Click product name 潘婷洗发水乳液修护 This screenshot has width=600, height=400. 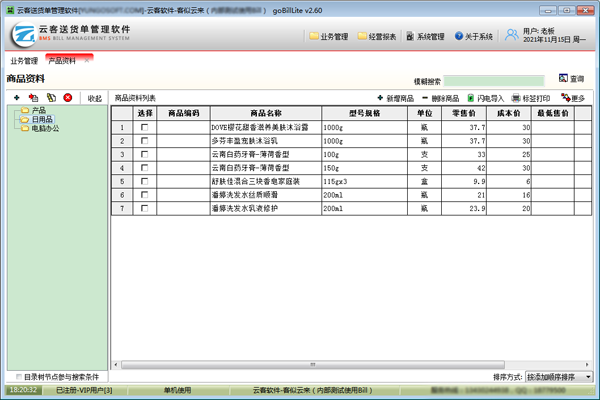(x=245, y=208)
